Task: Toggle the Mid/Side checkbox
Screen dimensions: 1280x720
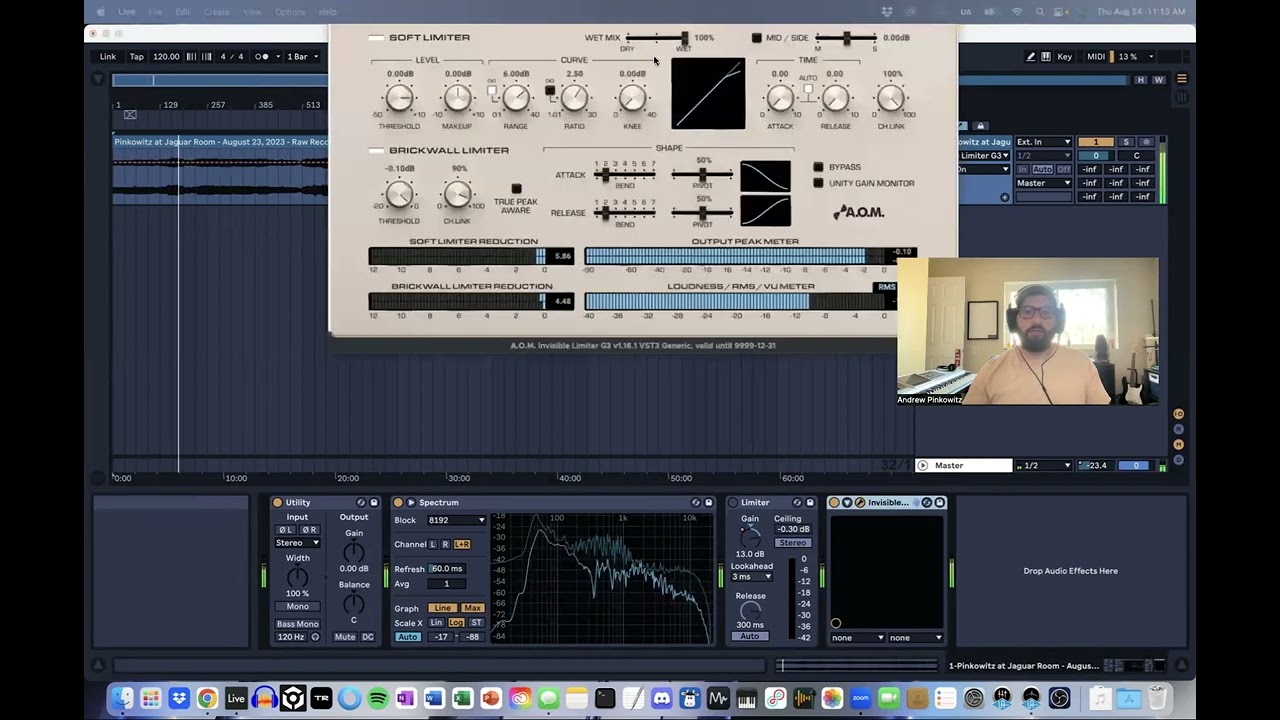Action: pos(756,38)
